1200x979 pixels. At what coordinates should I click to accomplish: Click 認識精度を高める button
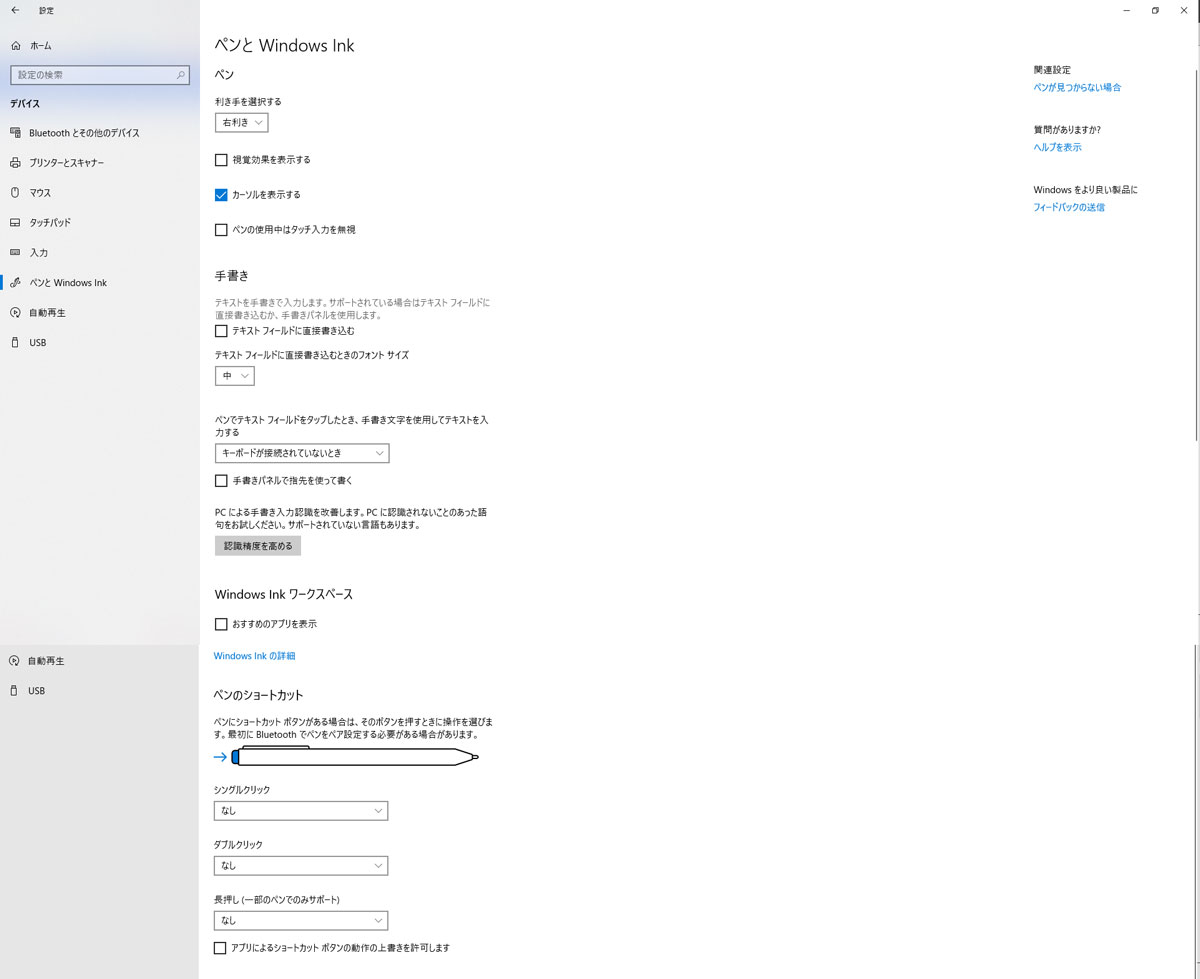(x=258, y=546)
